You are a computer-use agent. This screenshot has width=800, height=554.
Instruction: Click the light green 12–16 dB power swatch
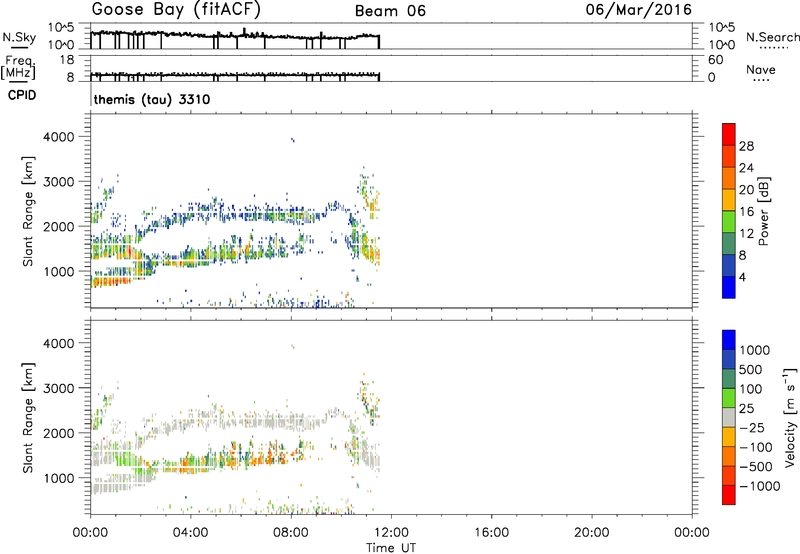click(729, 221)
